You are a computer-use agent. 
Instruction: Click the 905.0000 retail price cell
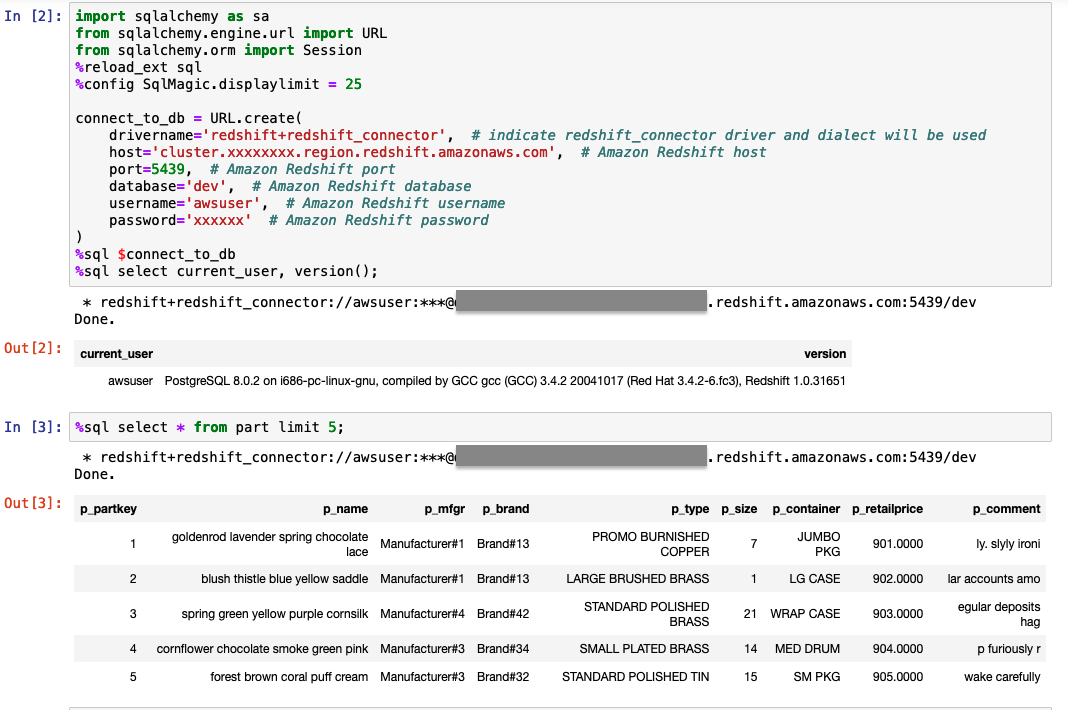(897, 677)
